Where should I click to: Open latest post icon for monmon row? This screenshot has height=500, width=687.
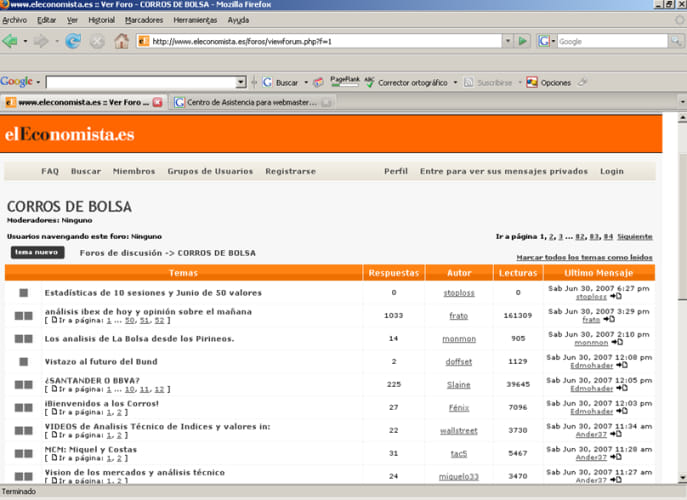pyautogui.click(x=617, y=342)
